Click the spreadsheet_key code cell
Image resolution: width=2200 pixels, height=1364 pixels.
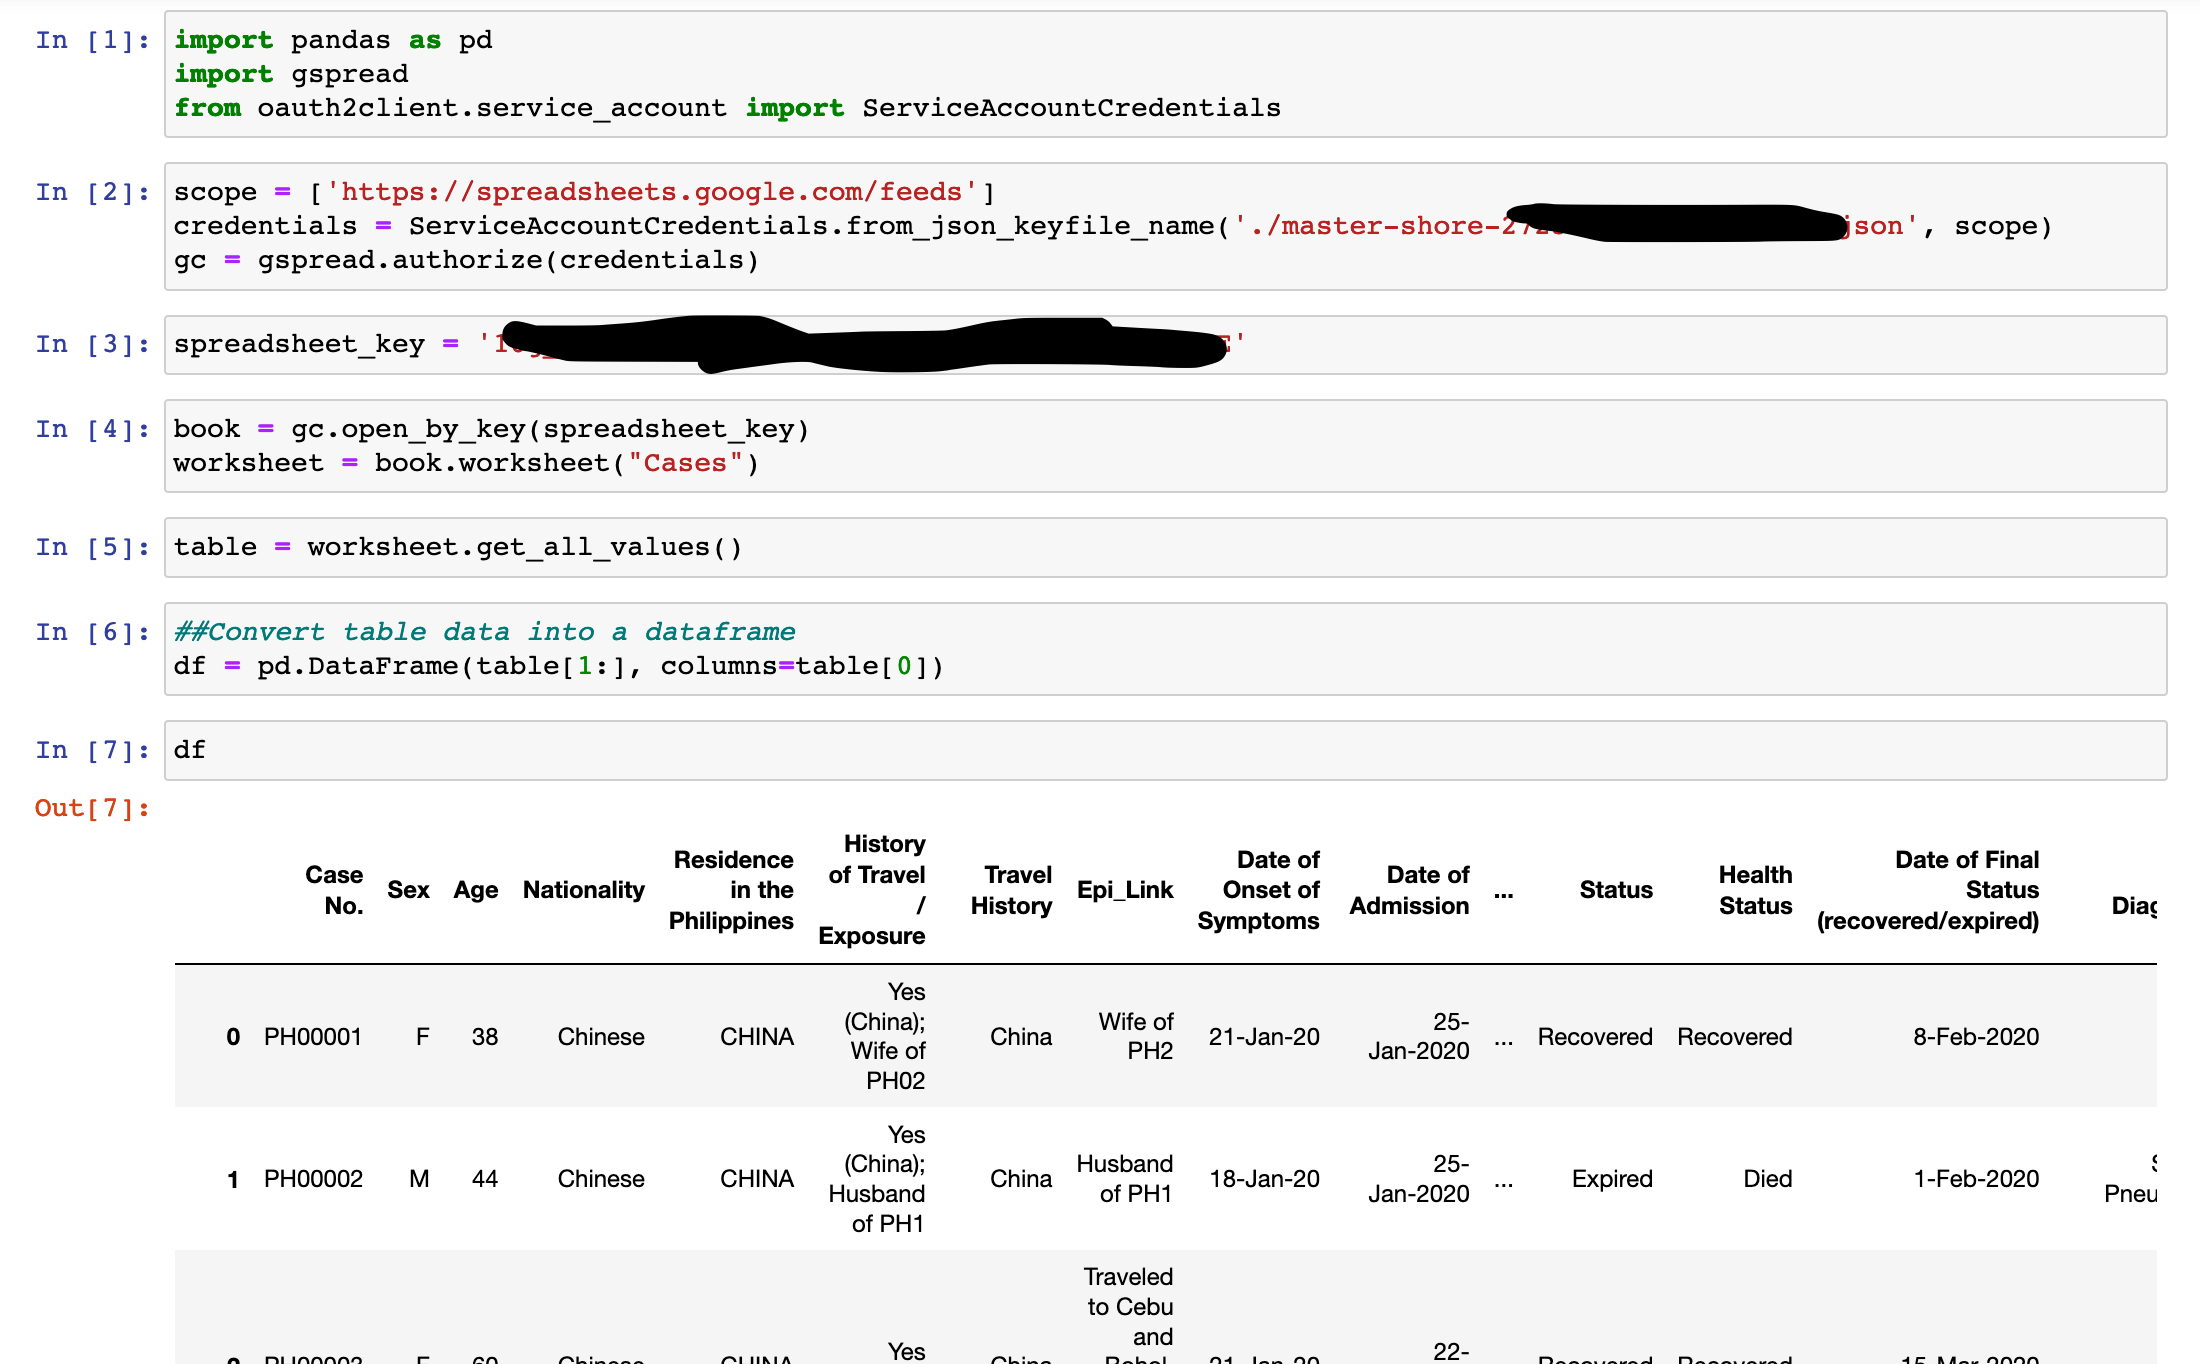pos(1165,345)
